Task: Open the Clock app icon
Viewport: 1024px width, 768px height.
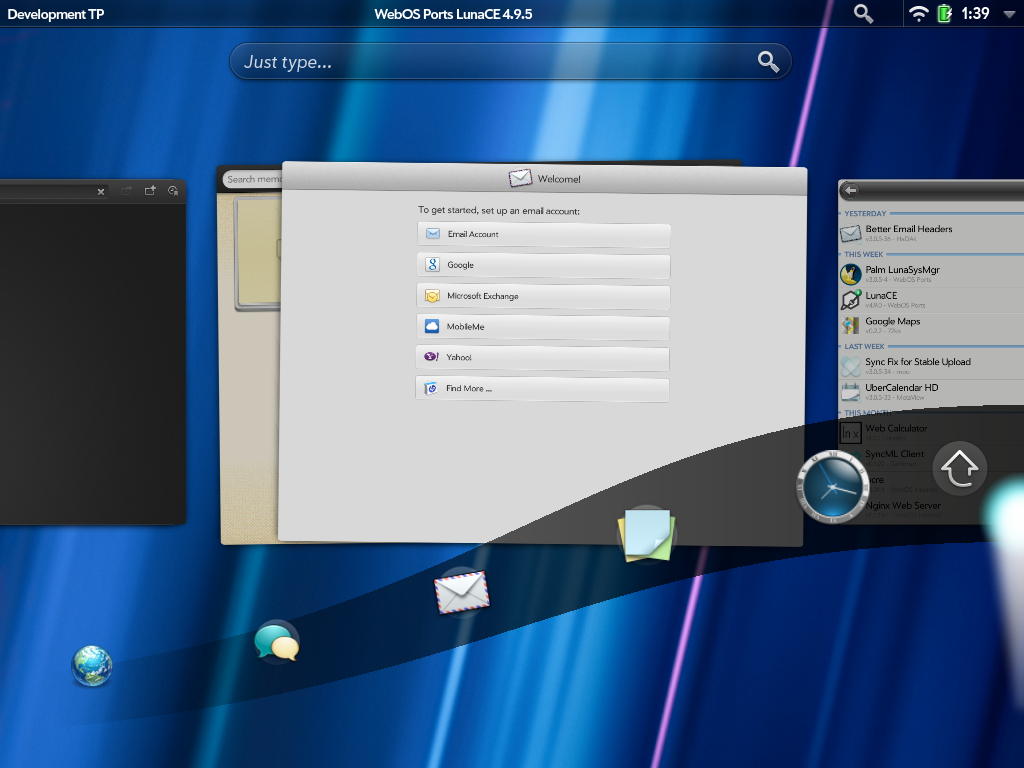Action: pos(832,487)
